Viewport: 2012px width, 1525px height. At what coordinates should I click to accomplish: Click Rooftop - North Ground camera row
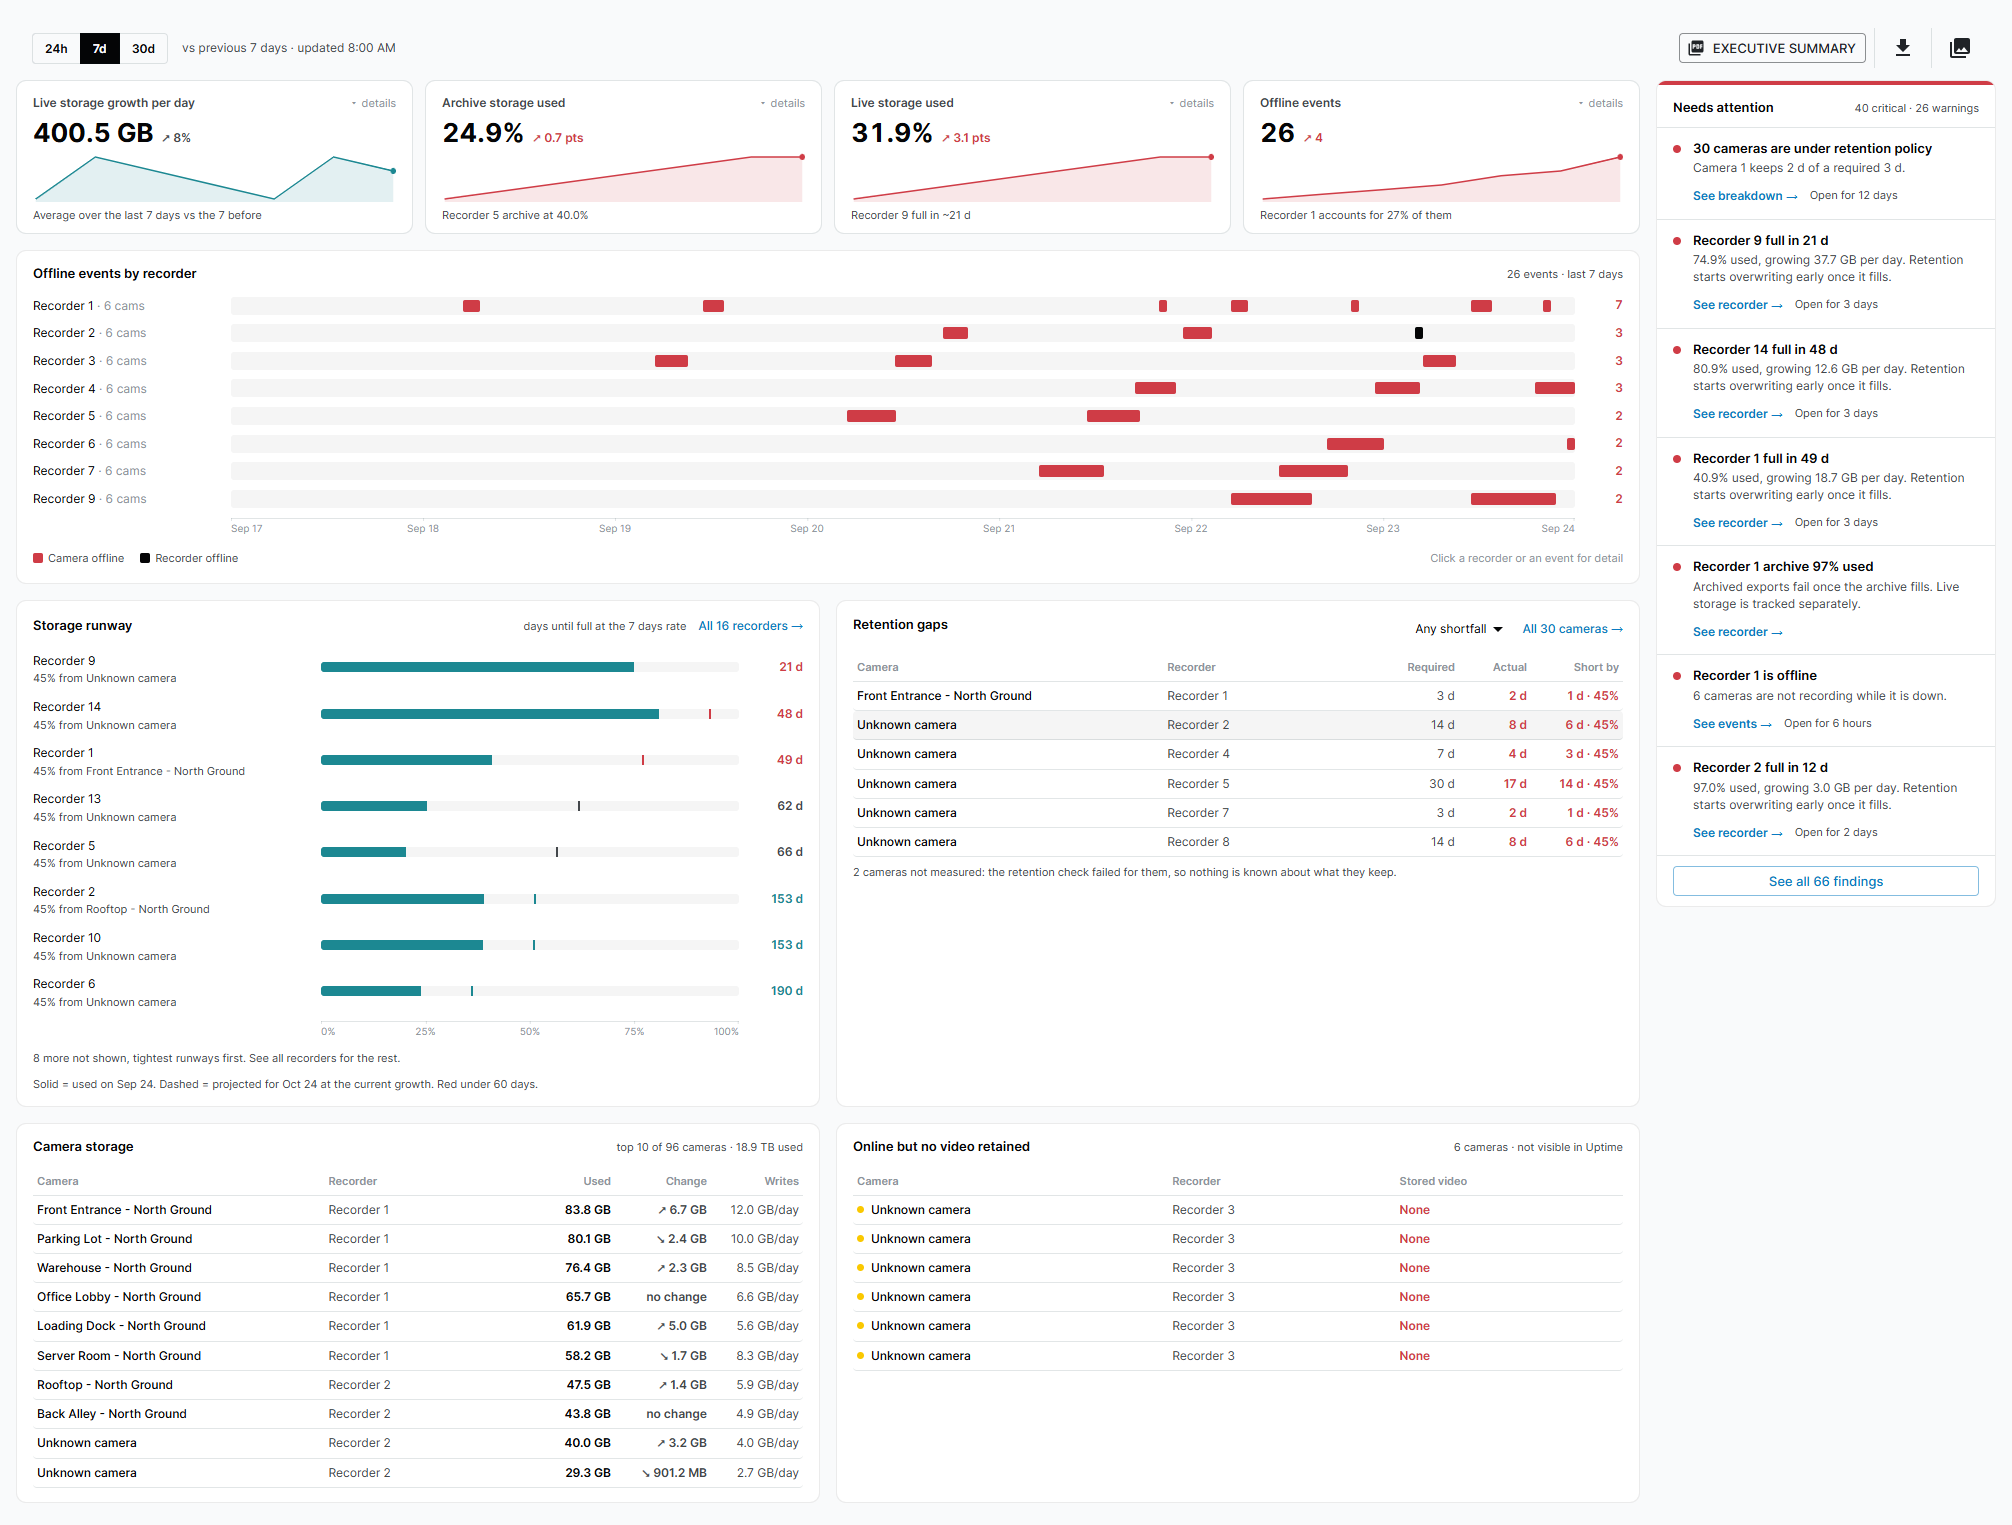click(x=418, y=1385)
